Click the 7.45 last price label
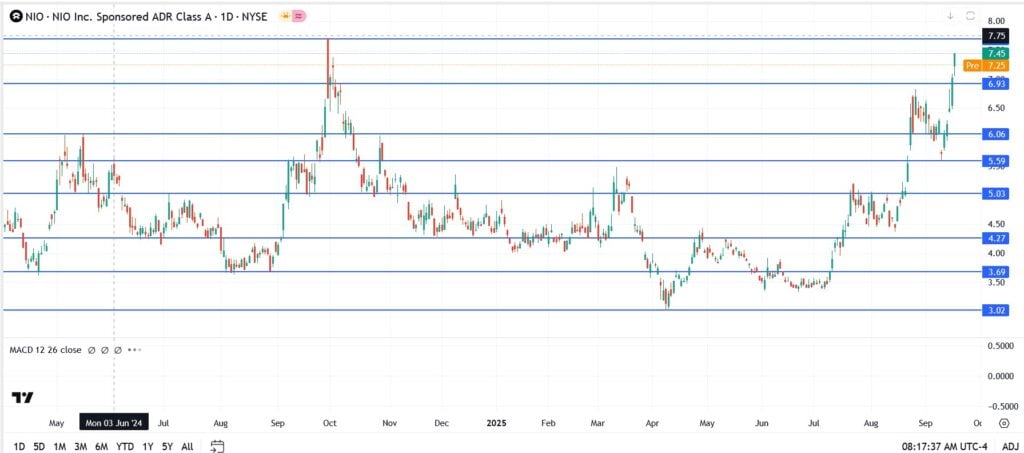Viewport: 1024px width, 453px height. (996, 54)
